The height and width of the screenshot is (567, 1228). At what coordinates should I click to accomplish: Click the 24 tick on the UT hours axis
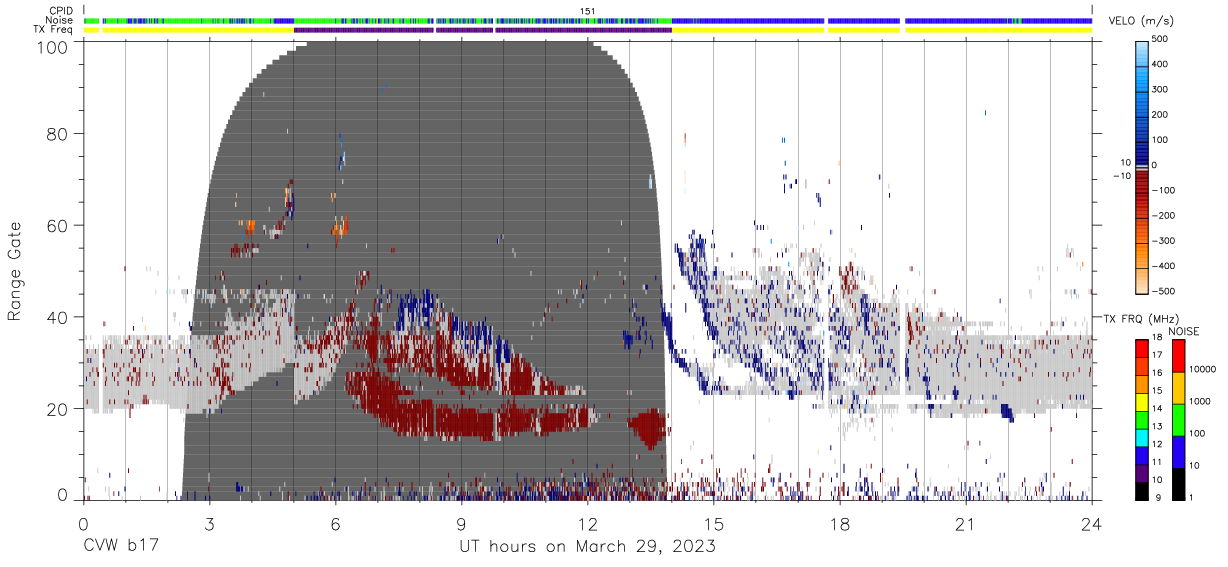[1092, 523]
